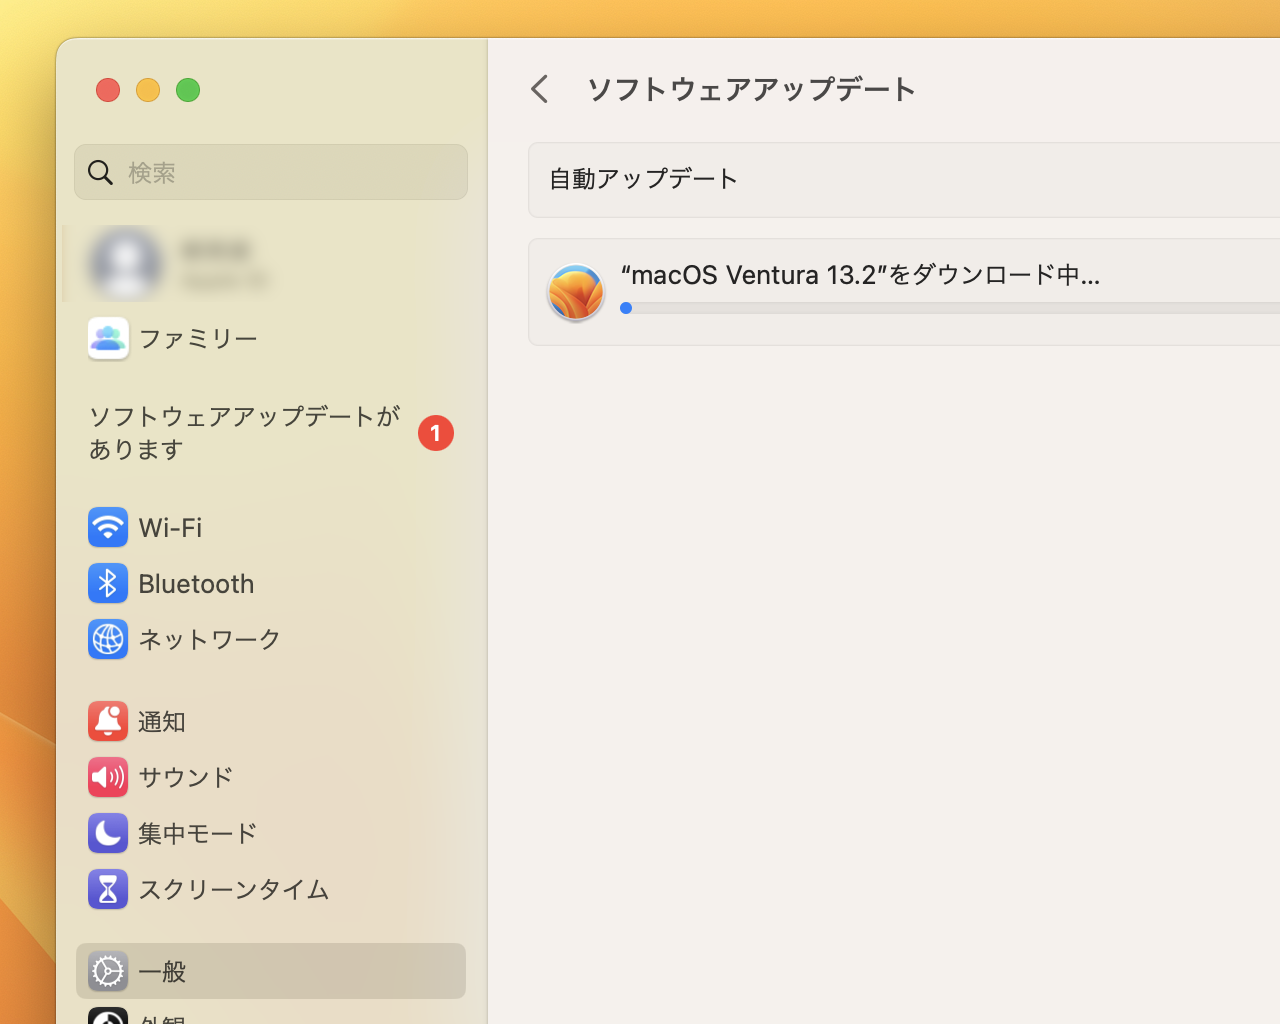Click the red badge showing 1 update
Viewport: 1280px width, 1024px height.
435,433
